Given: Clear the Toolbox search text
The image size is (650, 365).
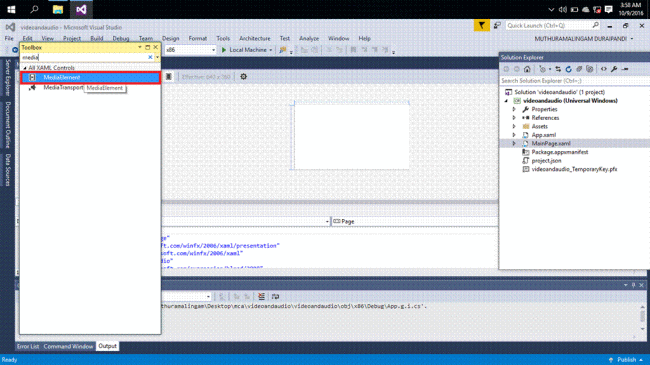Looking at the screenshot, I should (x=150, y=57).
